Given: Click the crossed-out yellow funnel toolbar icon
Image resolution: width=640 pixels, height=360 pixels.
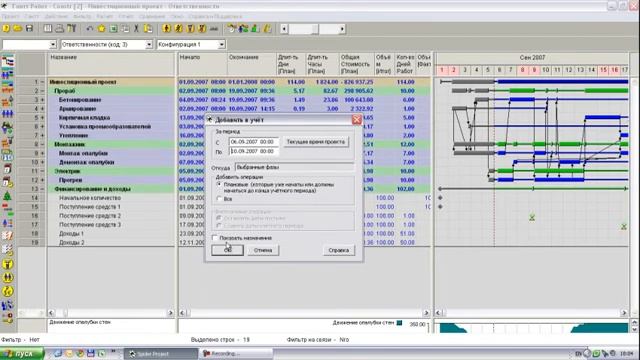Looking at the screenshot, I should [x=202, y=29].
